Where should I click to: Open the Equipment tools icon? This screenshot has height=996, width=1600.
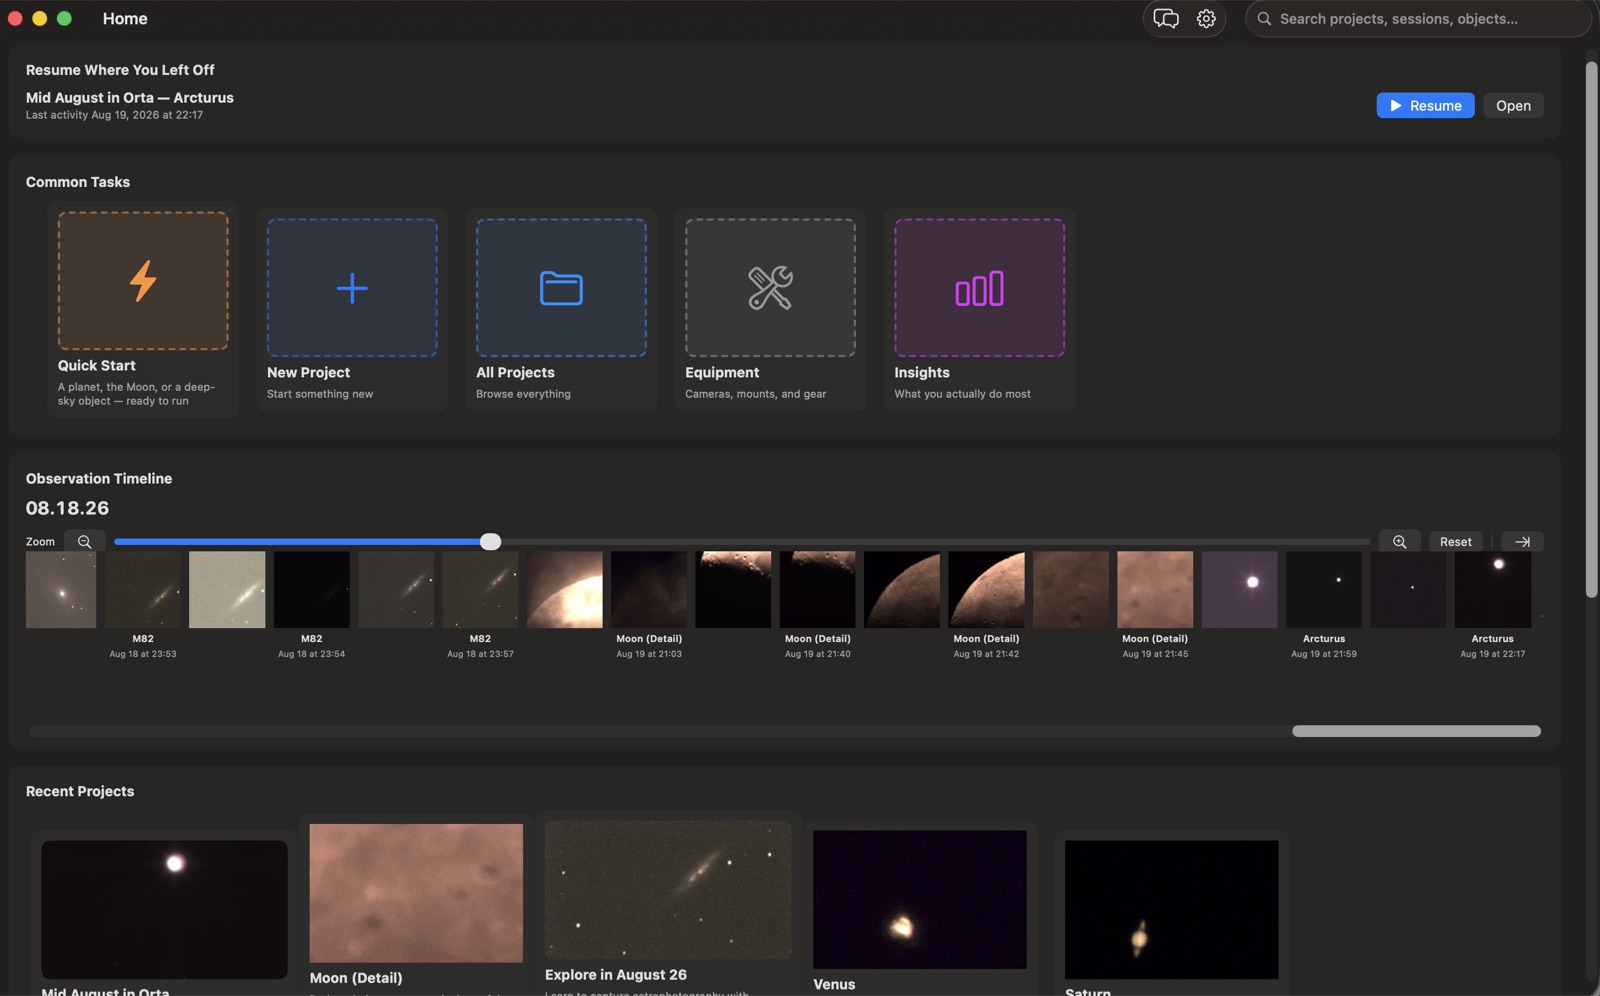(770, 288)
